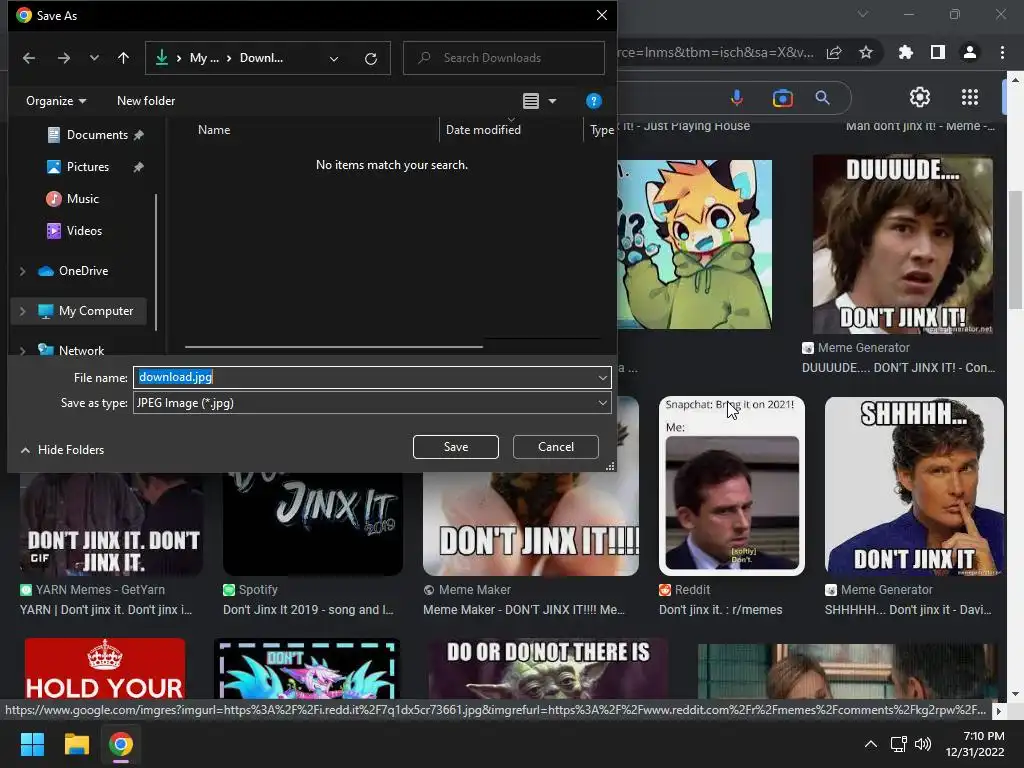Screen dimensions: 1024x768
Task: Expand the address bar path history dropdown
Action: point(334,59)
